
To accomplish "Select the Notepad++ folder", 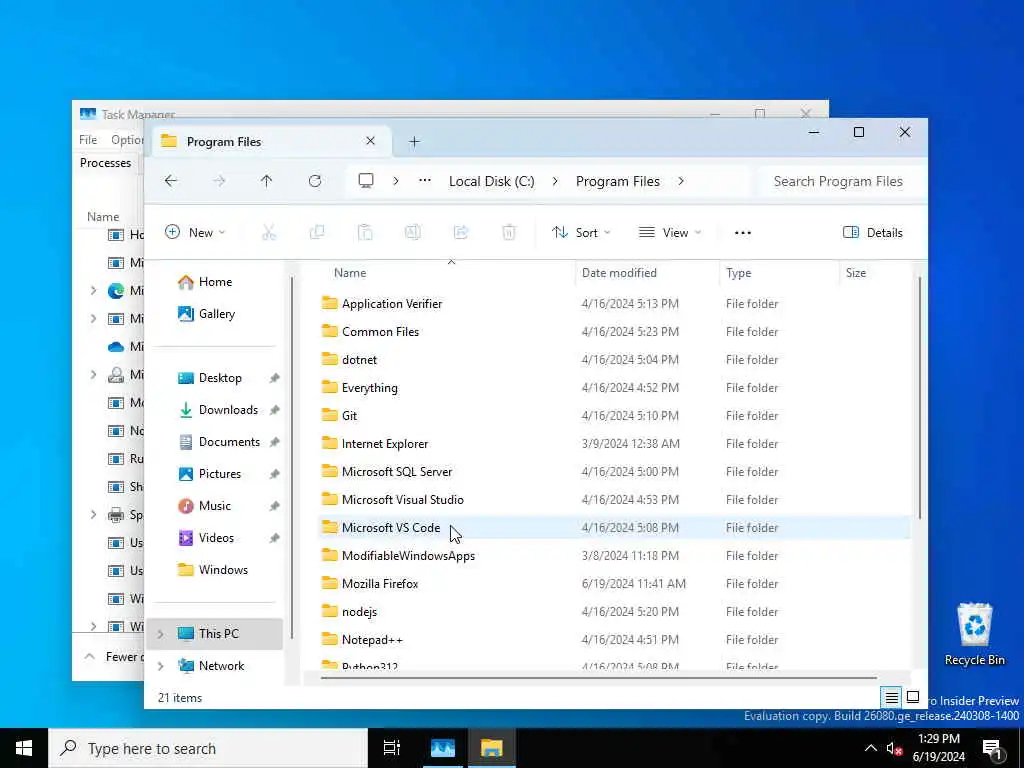I will 614,640.
